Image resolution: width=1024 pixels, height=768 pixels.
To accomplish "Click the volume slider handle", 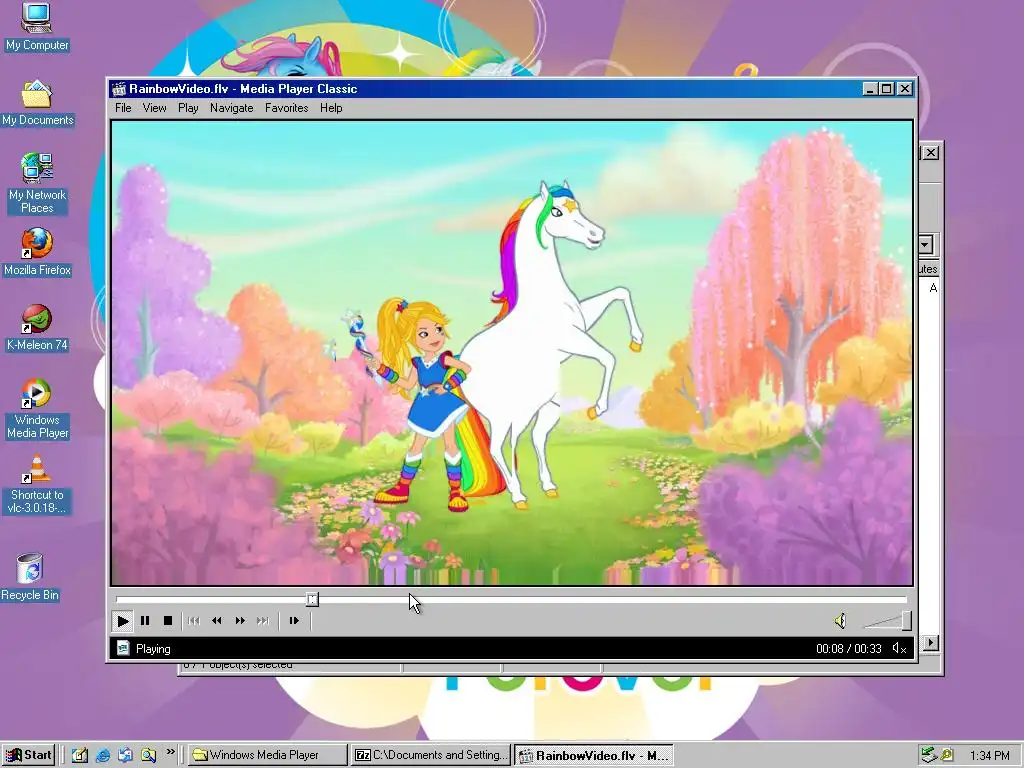I will [906, 620].
